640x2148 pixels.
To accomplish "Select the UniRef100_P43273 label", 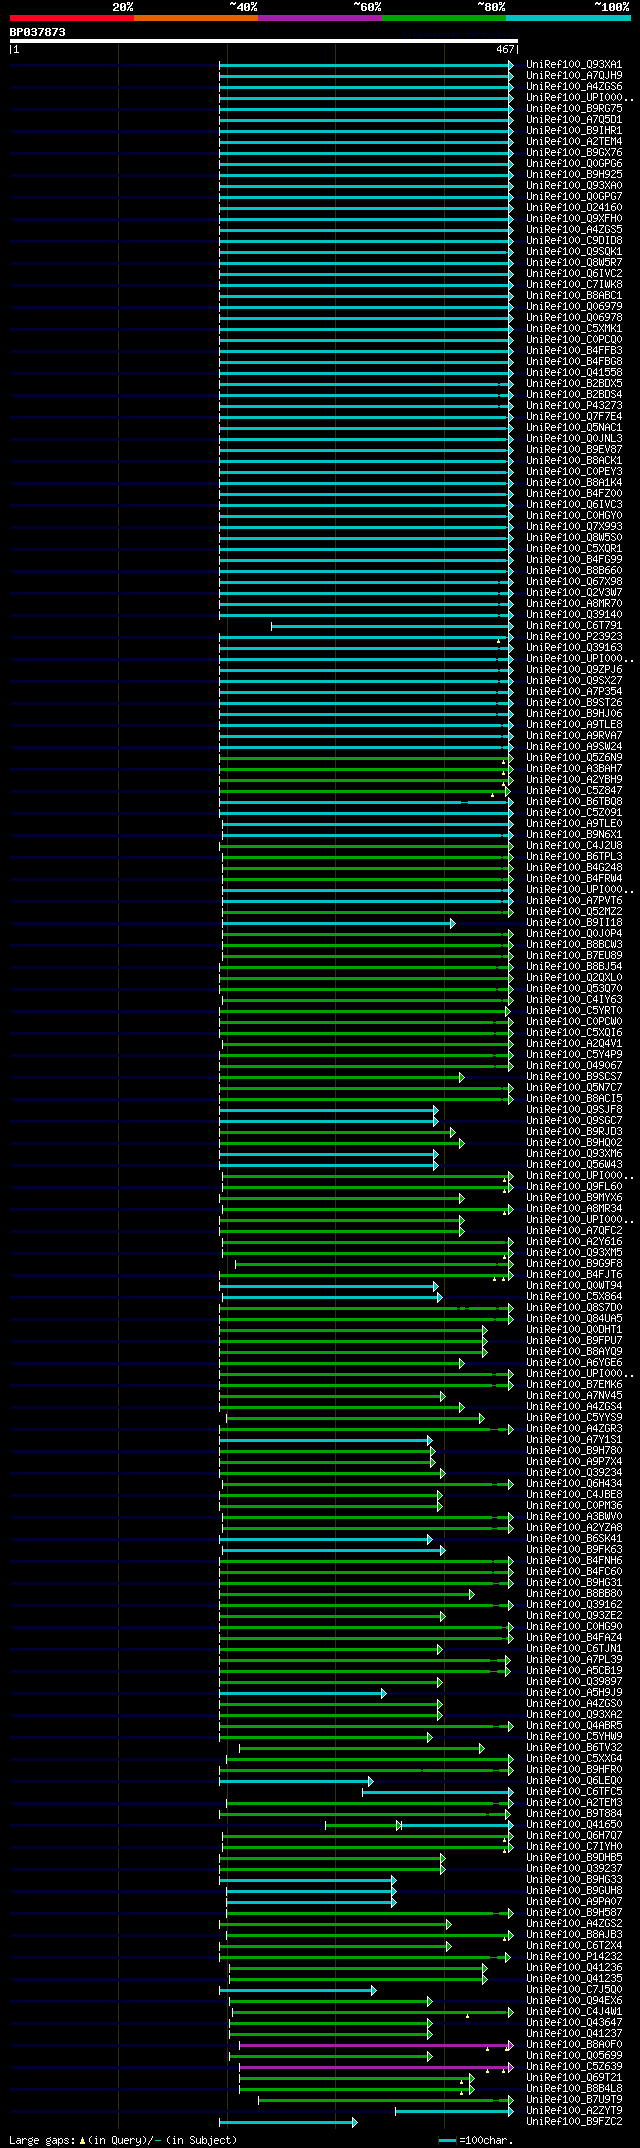I will [x=574, y=406].
